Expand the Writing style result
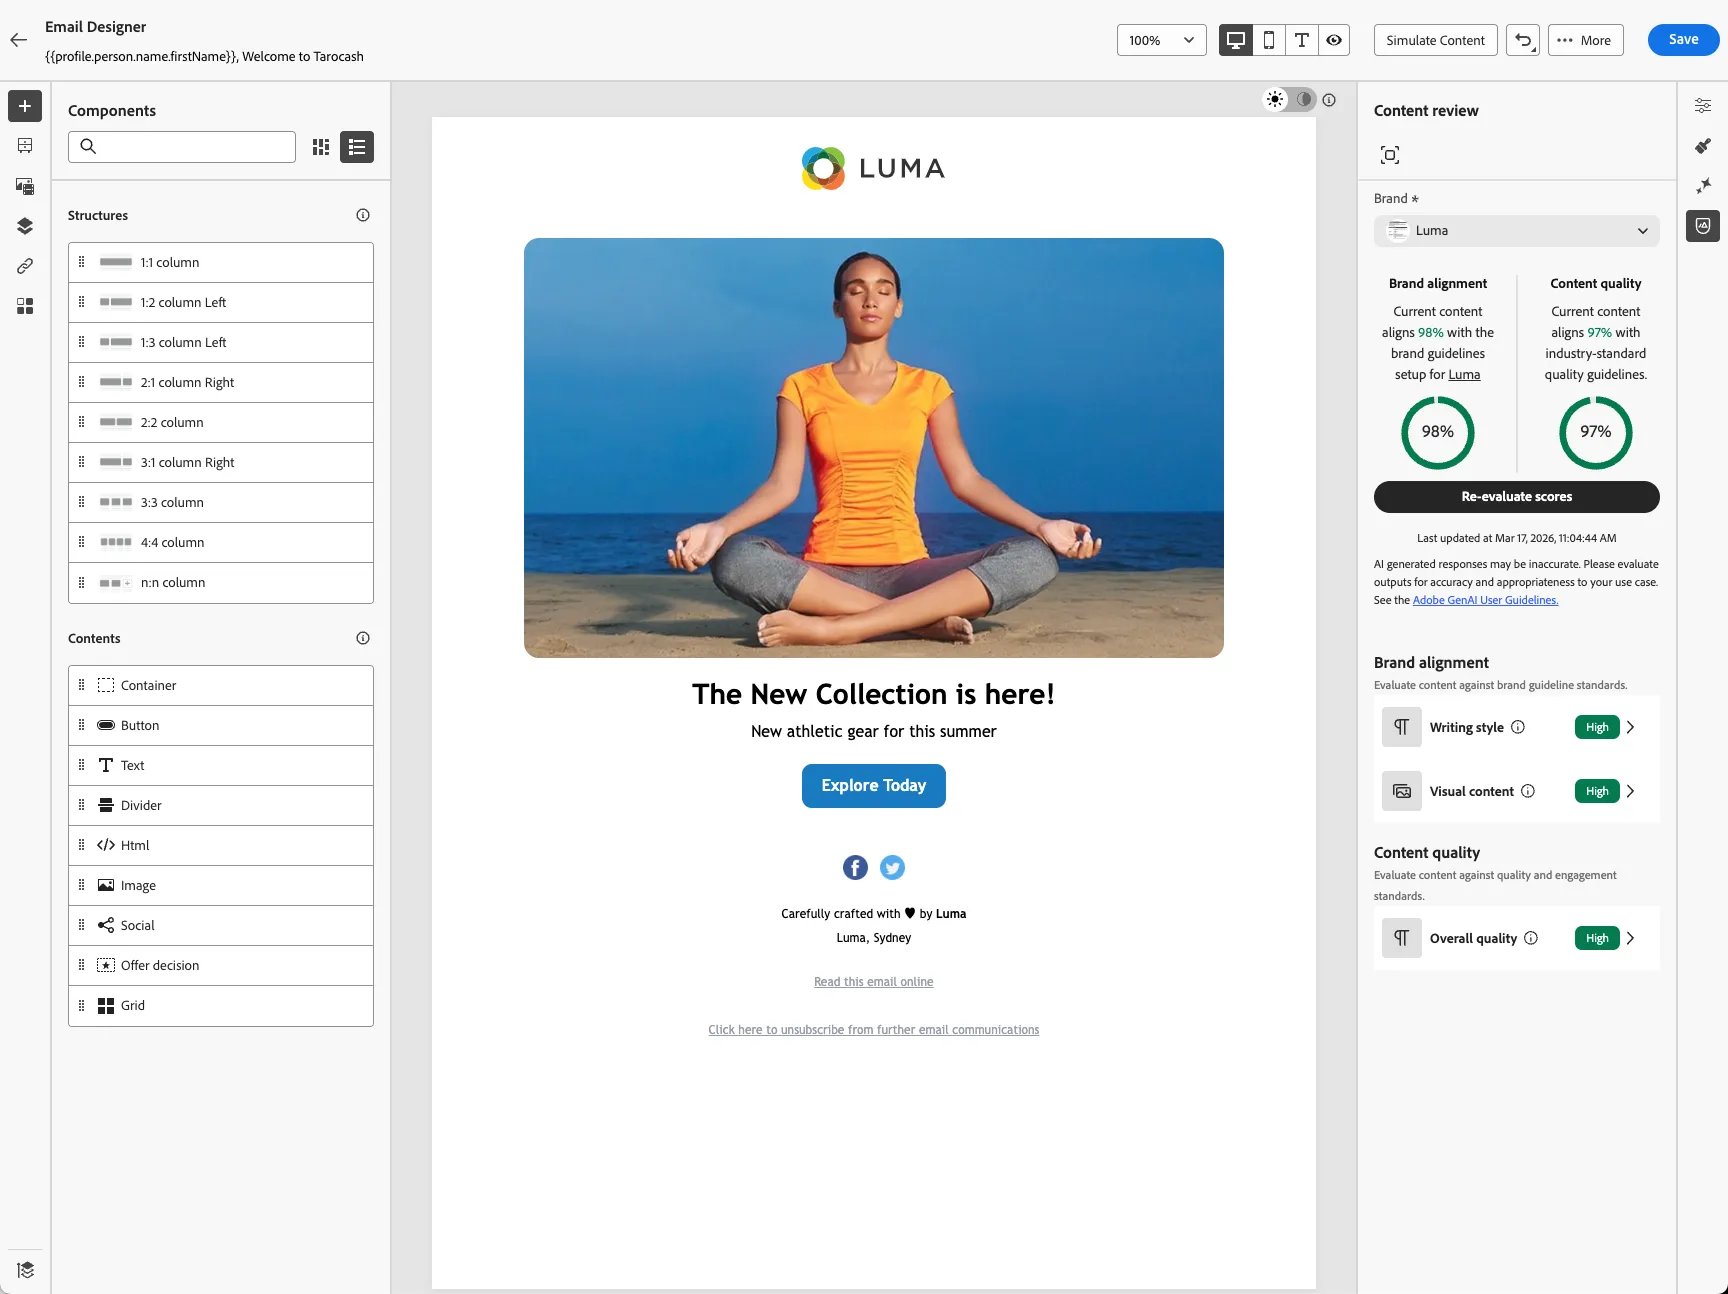 coord(1631,727)
